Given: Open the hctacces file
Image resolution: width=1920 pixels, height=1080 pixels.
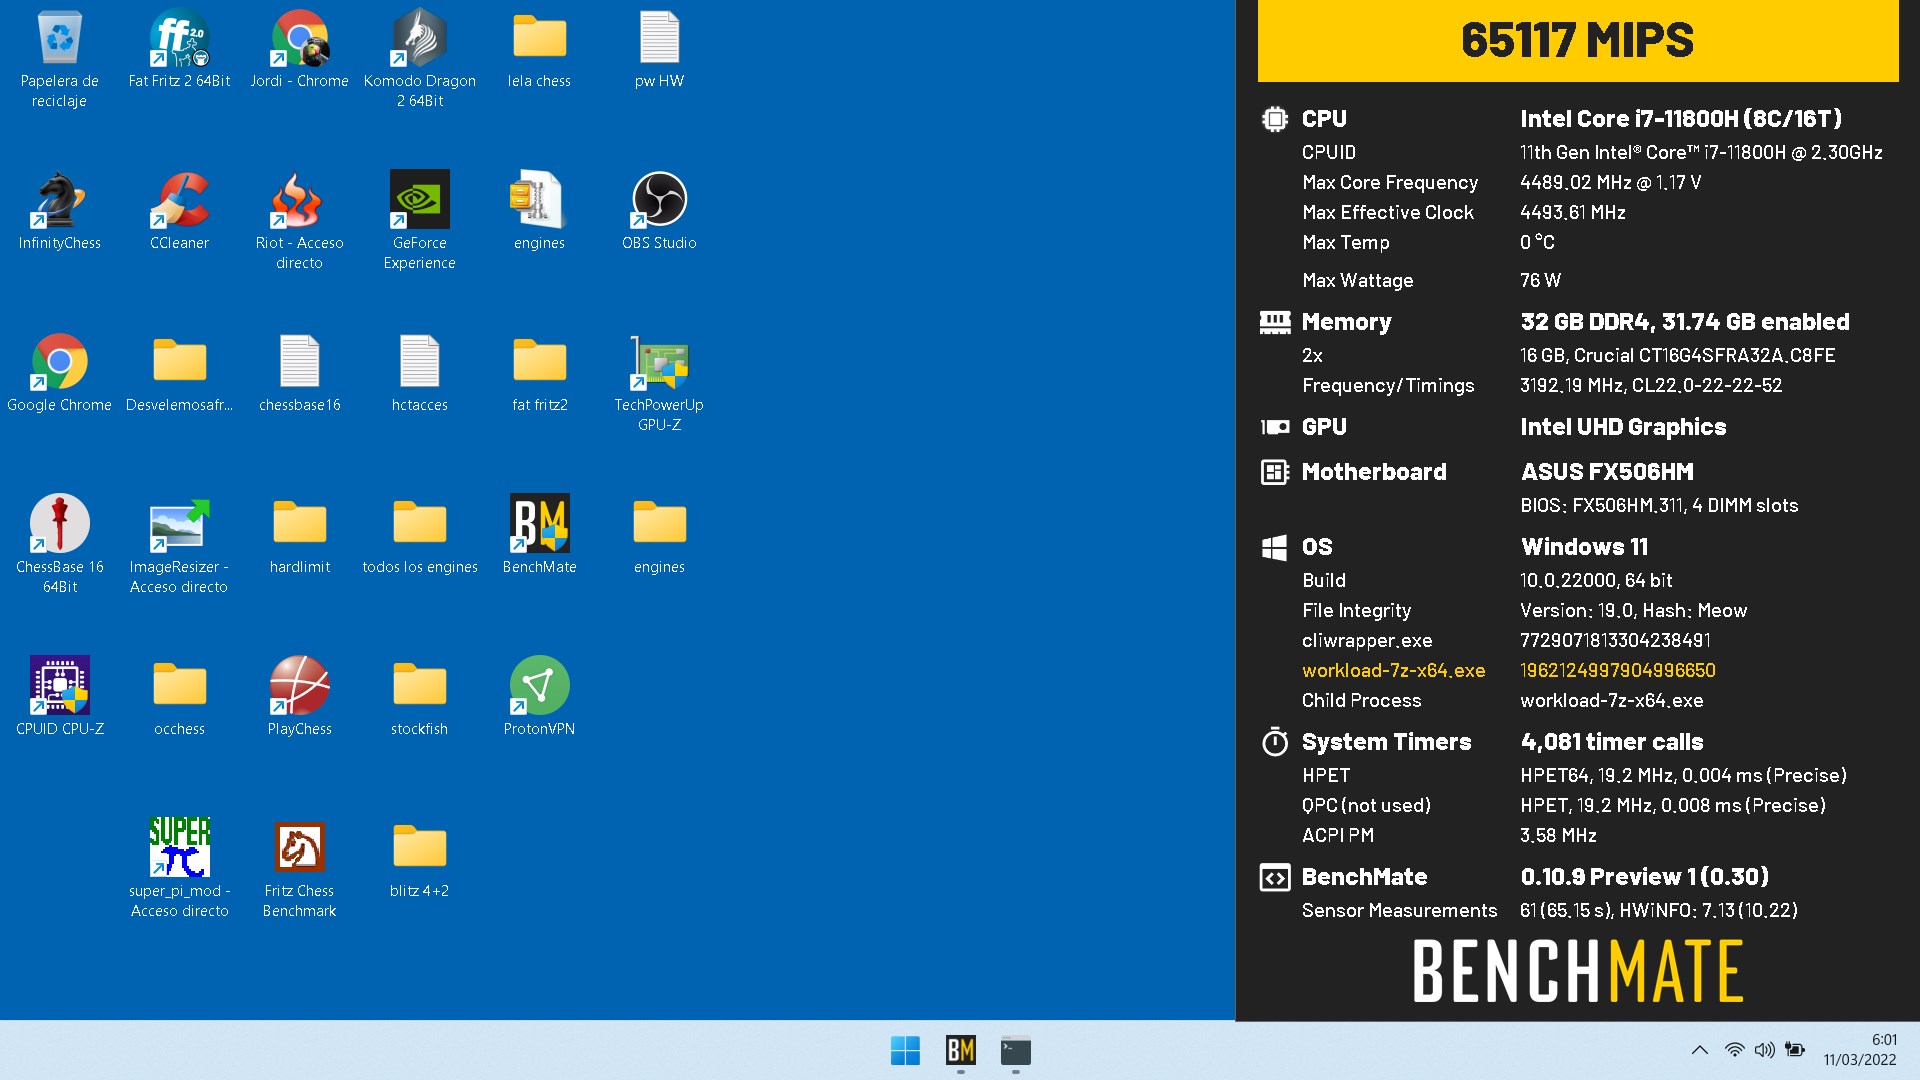Looking at the screenshot, I should (419, 372).
